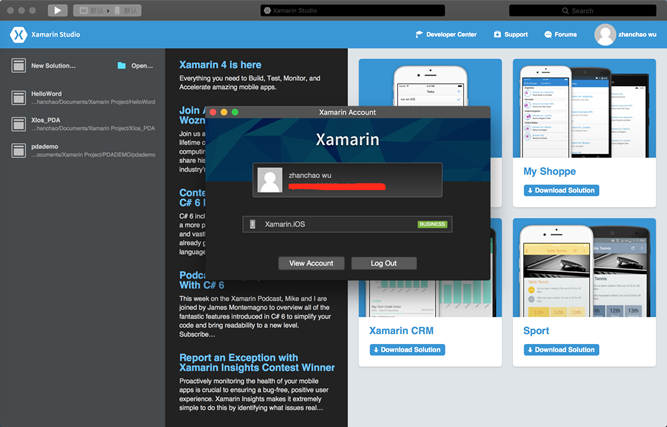Click the HelloWord solution icon

tap(18, 98)
